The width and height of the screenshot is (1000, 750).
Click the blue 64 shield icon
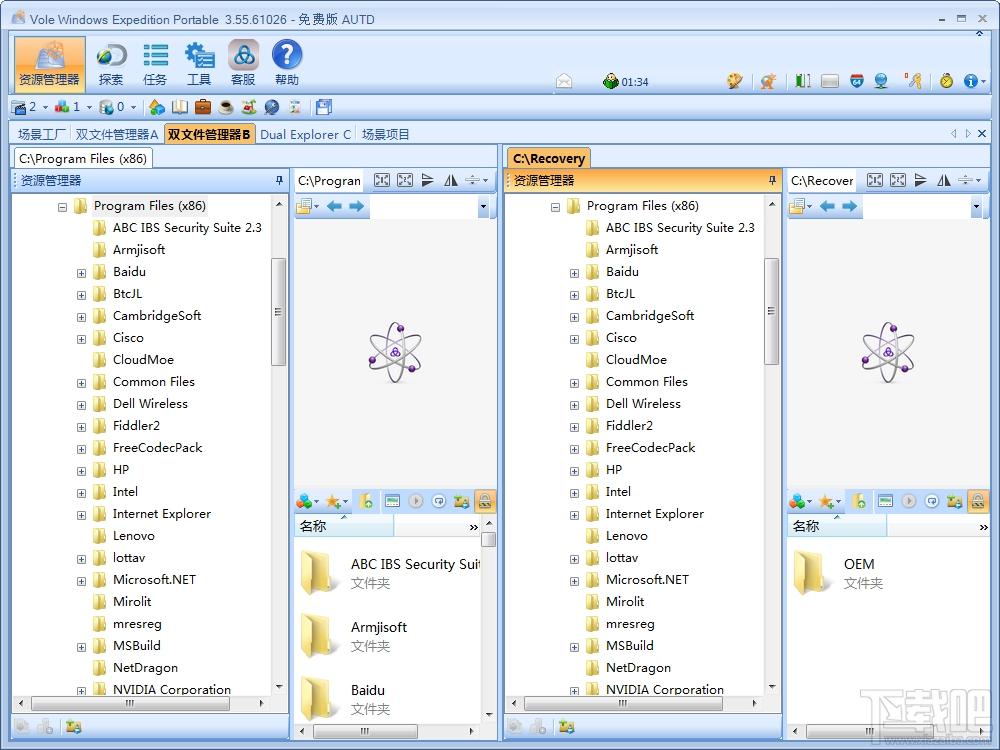coord(857,81)
